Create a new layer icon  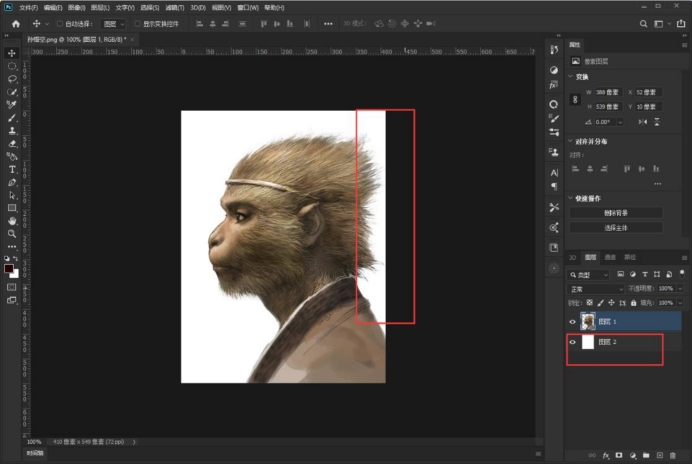(x=660, y=455)
